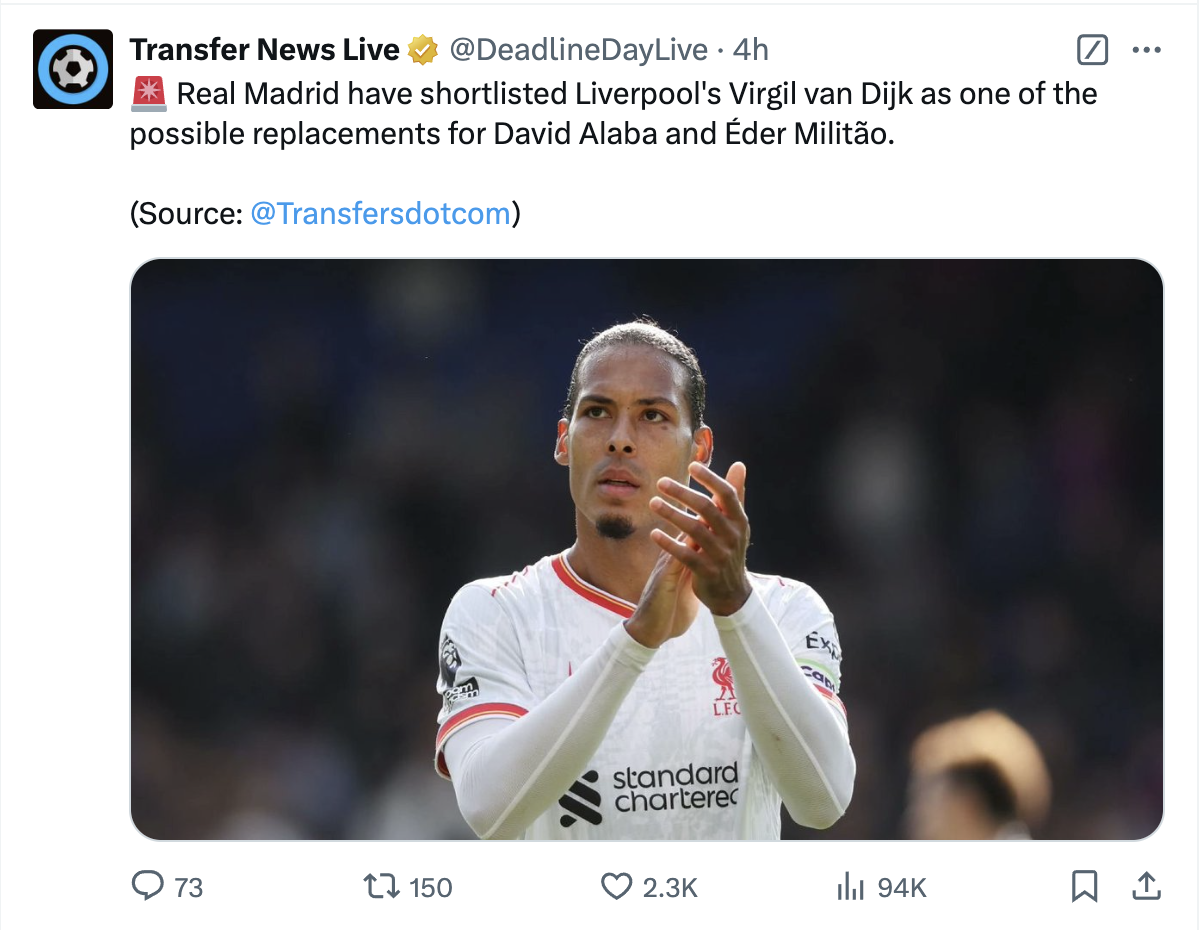Image resolution: width=1202 pixels, height=930 pixels.
Task: Click the 150 reposts count
Action: point(431,887)
